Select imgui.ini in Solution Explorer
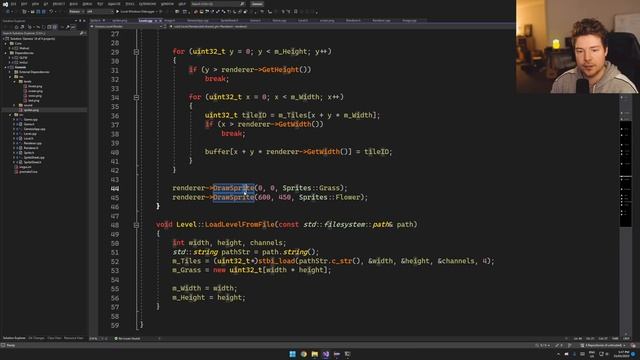 click(25, 167)
